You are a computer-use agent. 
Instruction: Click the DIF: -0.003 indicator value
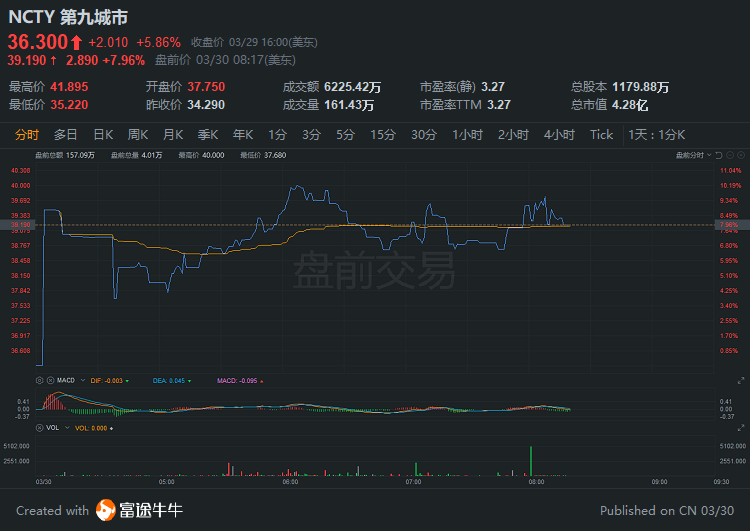pyautogui.click(x=107, y=381)
